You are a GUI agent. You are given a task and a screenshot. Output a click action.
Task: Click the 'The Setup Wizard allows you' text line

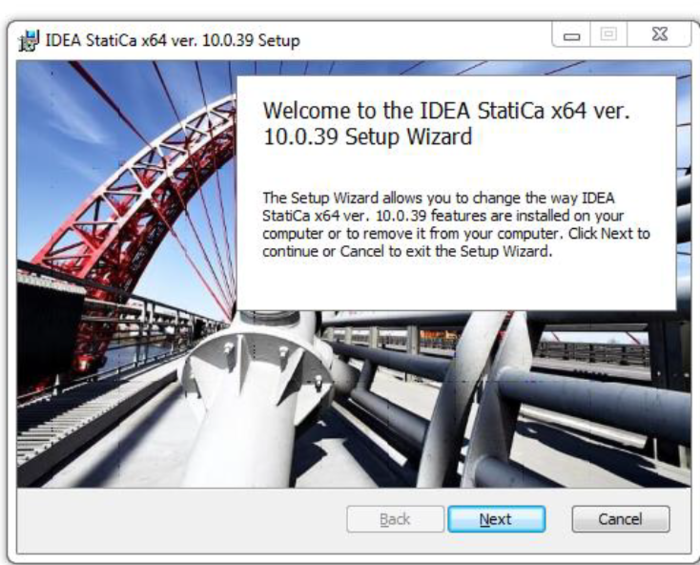438,198
